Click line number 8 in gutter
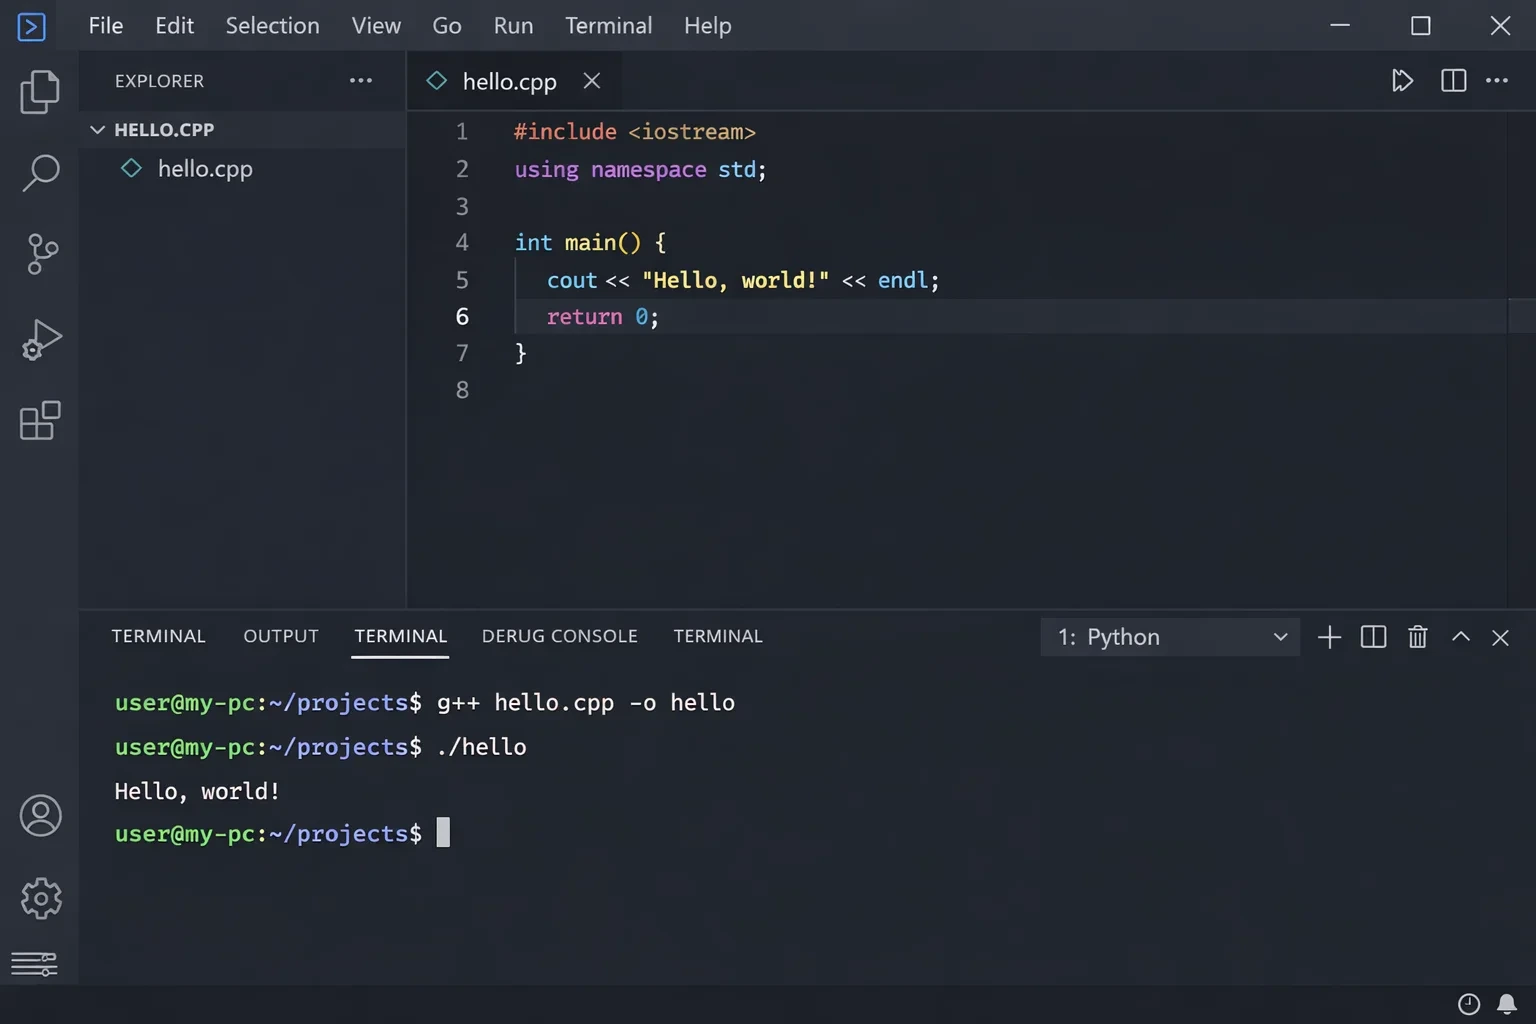The image size is (1536, 1024). coord(462,390)
